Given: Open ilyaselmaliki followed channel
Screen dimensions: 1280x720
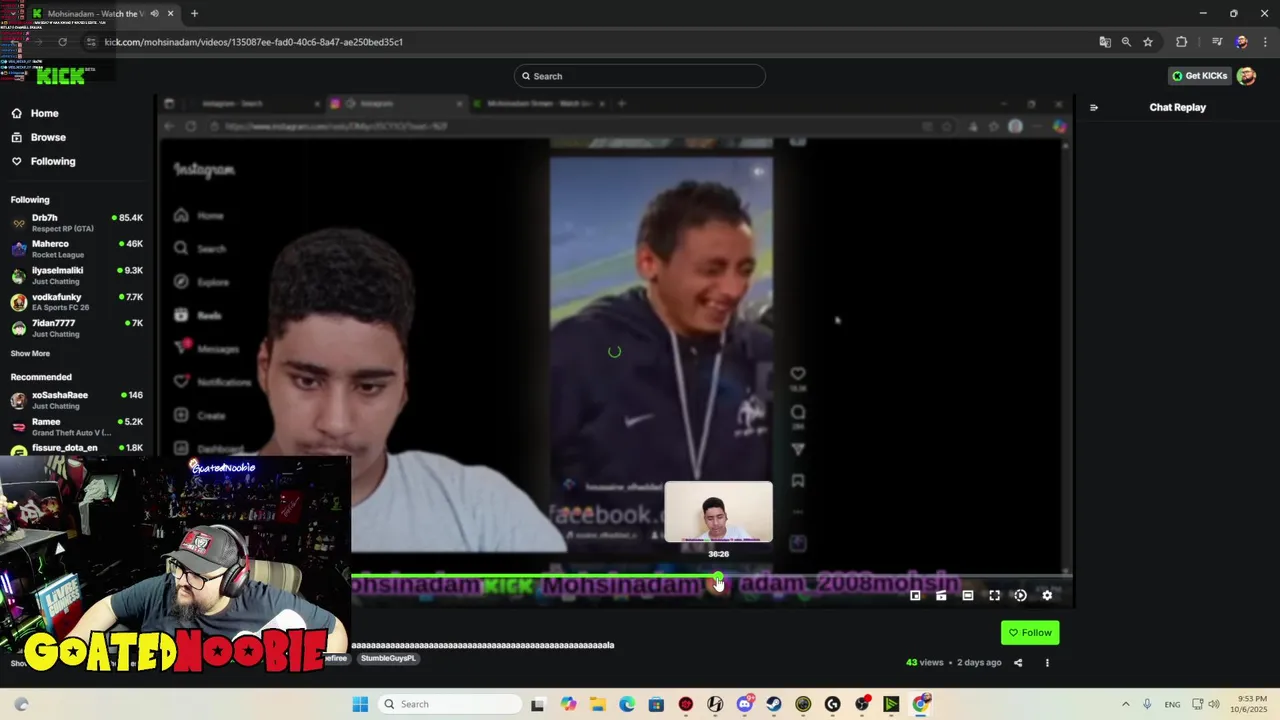Looking at the screenshot, I should [77, 275].
